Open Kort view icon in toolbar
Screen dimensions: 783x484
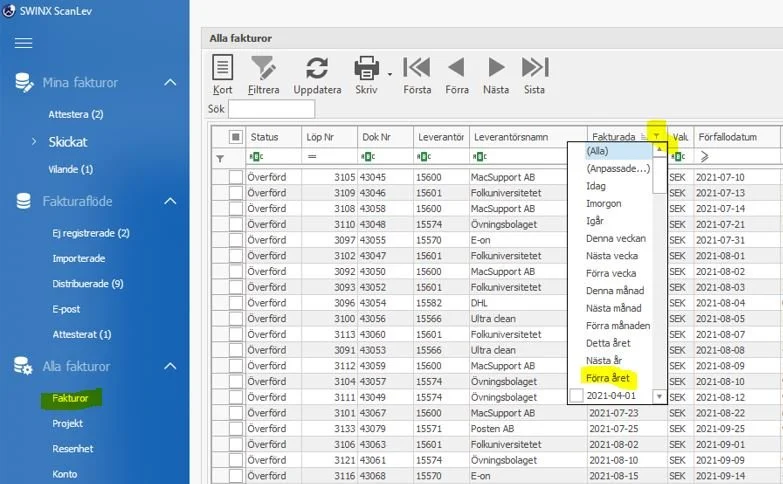pyautogui.click(x=222, y=67)
